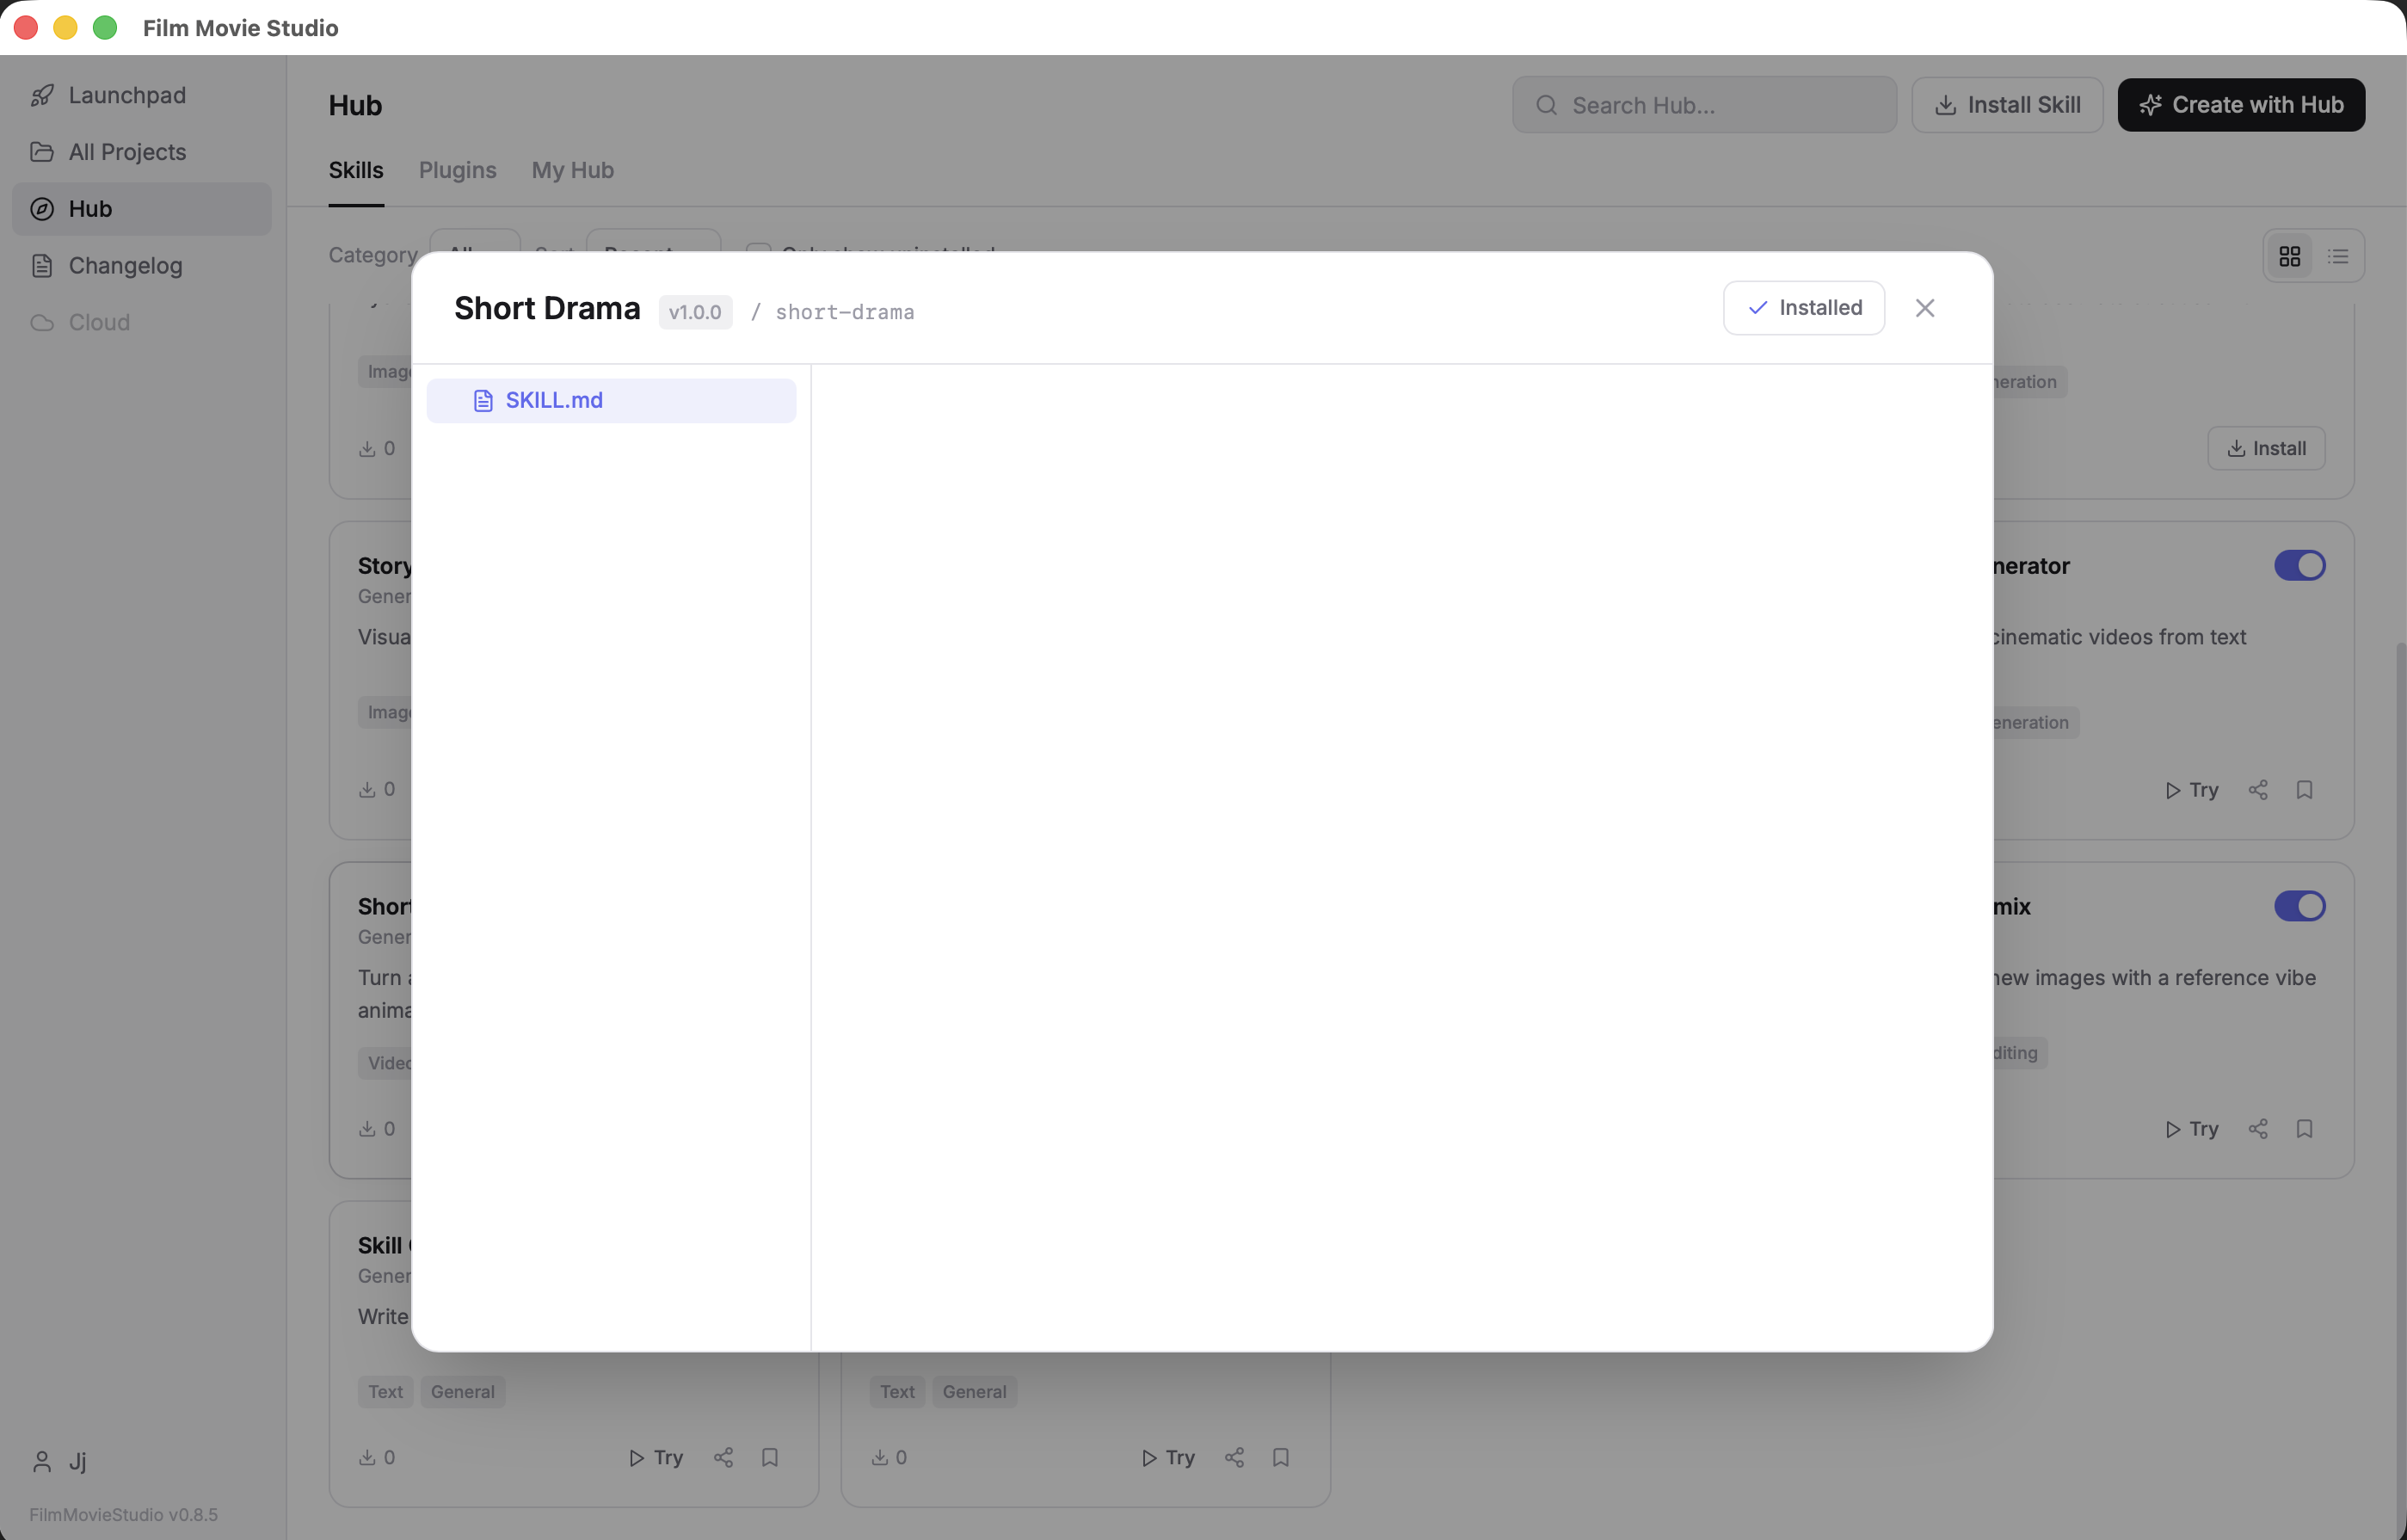This screenshot has width=2407, height=1540.
Task: Click the FilmMovieStudio v0.8.5 version label
Action: tap(123, 1515)
